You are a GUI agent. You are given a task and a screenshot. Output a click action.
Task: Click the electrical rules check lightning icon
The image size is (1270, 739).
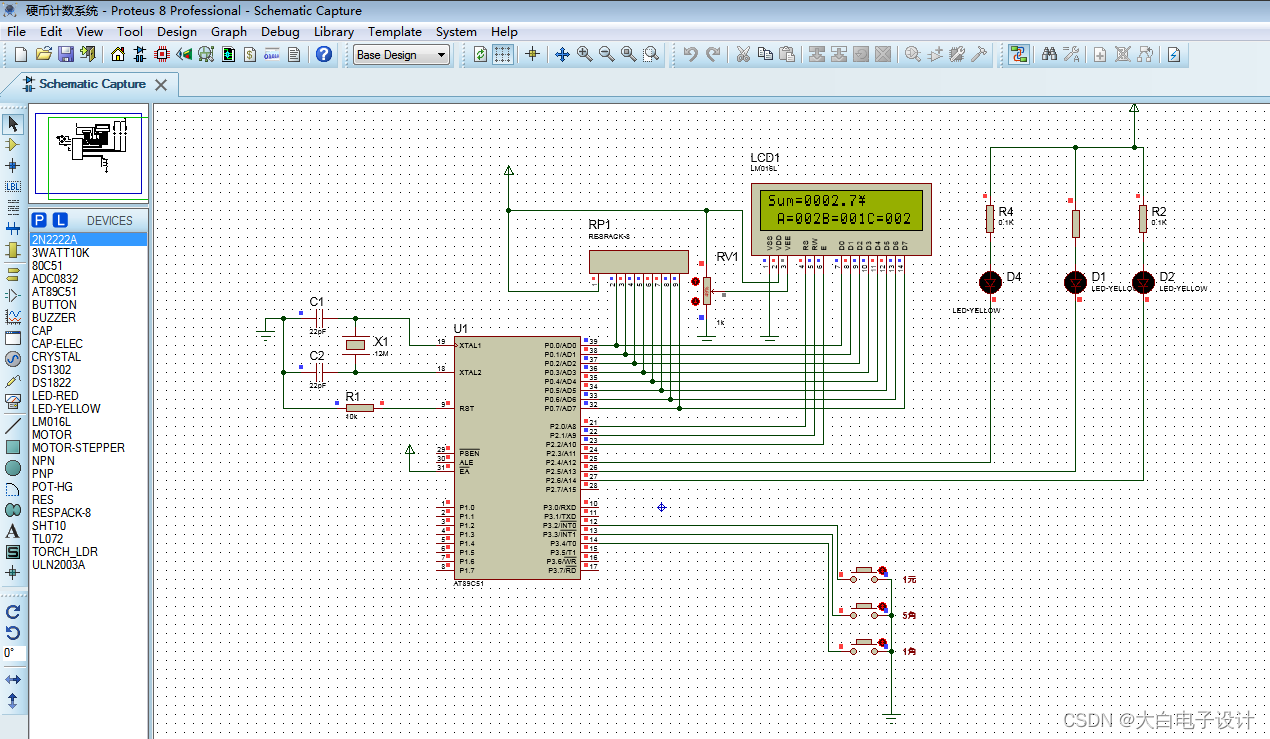(1174, 54)
